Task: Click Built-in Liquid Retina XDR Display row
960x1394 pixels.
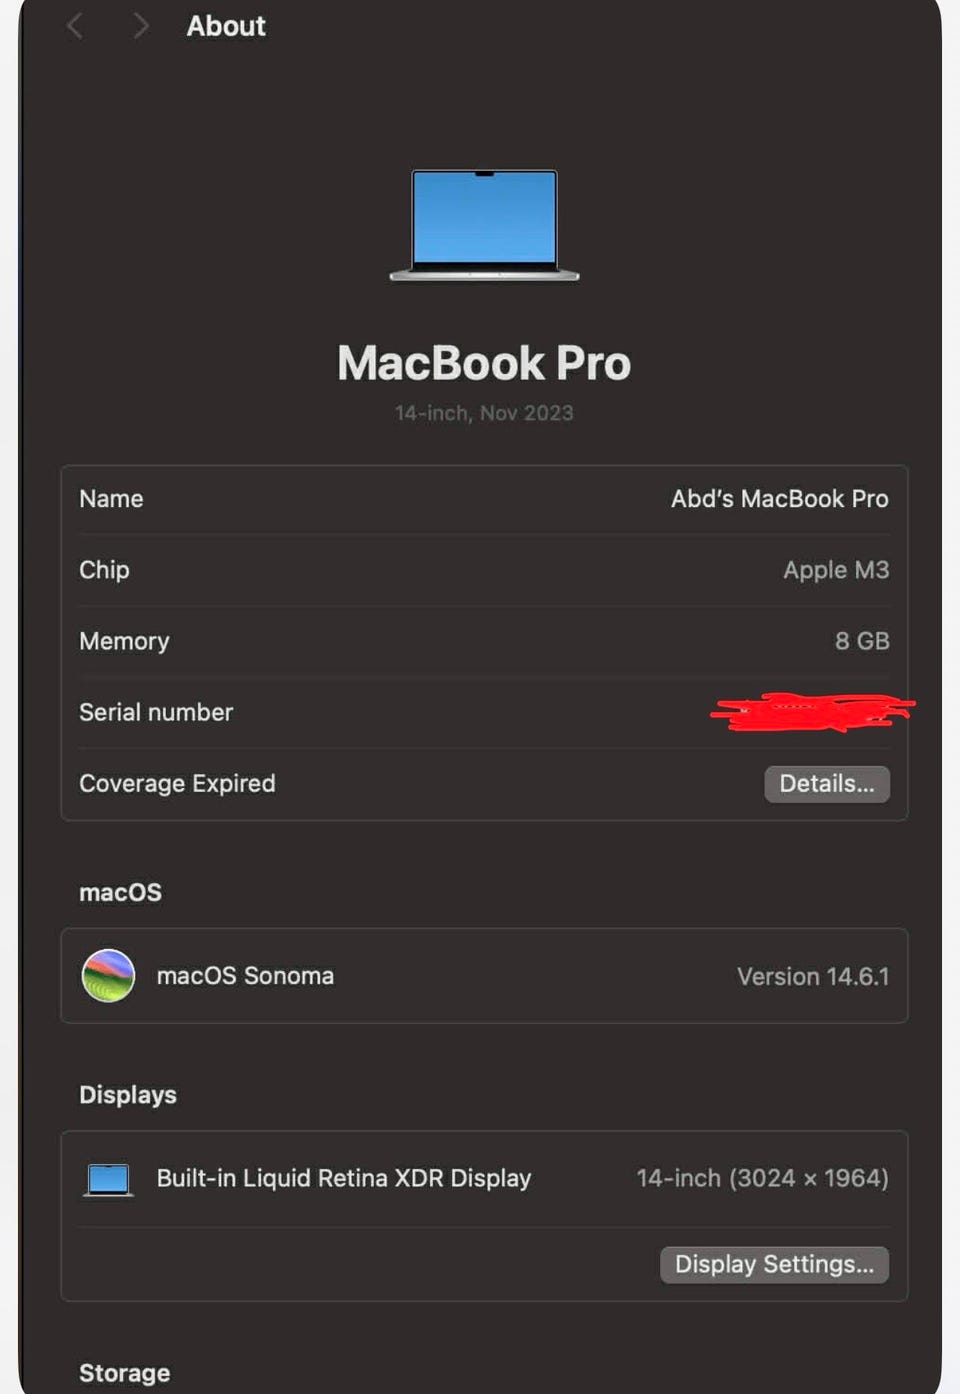Action: pos(484,1179)
